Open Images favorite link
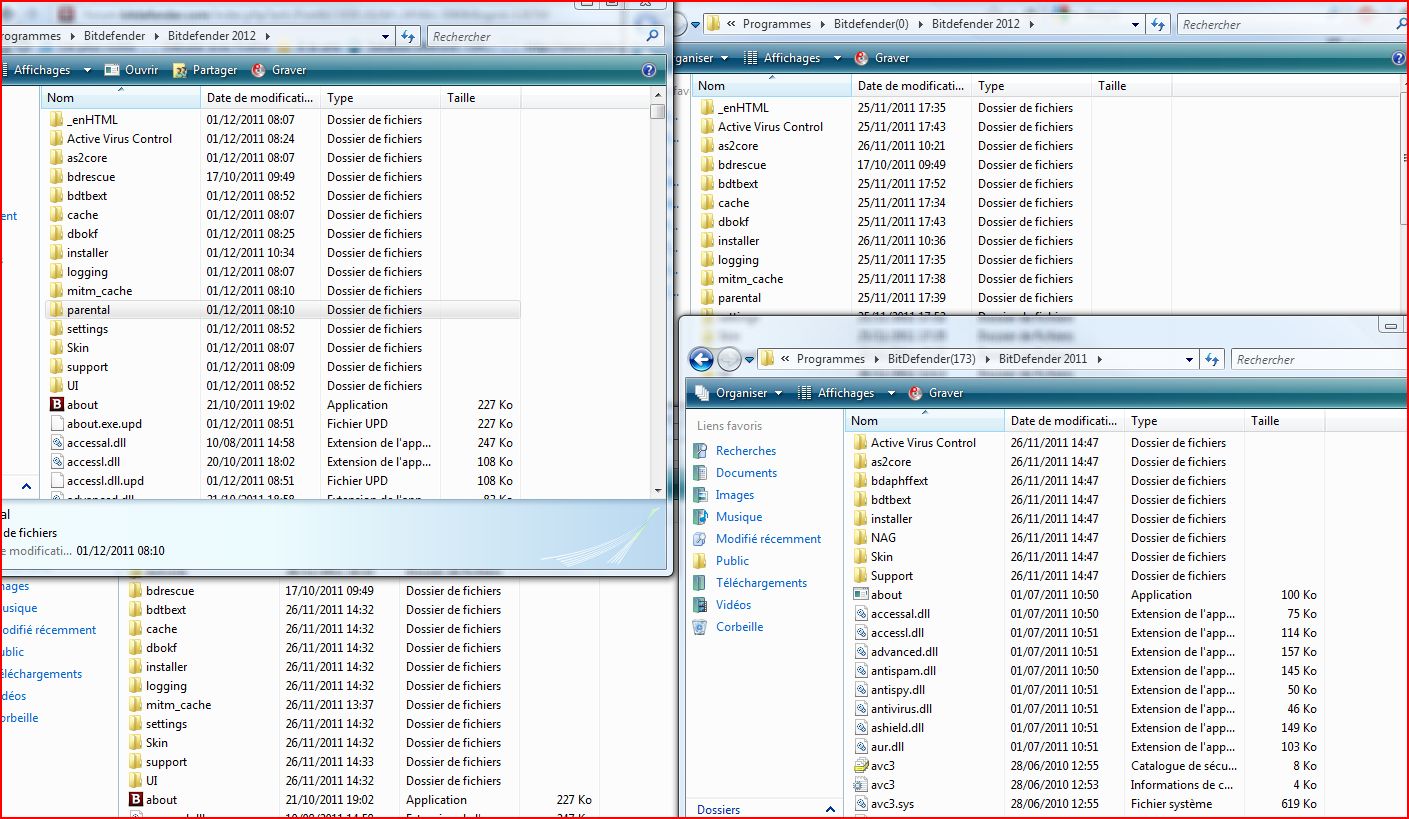Image resolution: width=1409 pixels, height=819 pixels. pyautogui.click(x=735, y=495)
